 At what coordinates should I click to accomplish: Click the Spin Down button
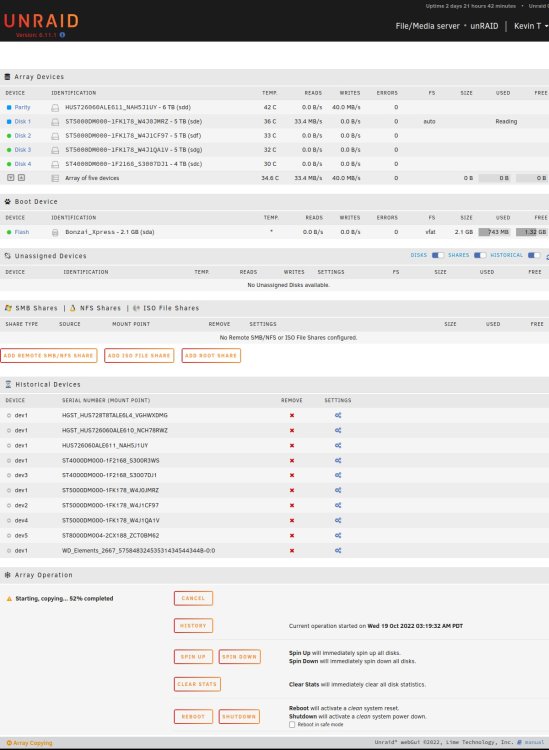pos(239,657)
